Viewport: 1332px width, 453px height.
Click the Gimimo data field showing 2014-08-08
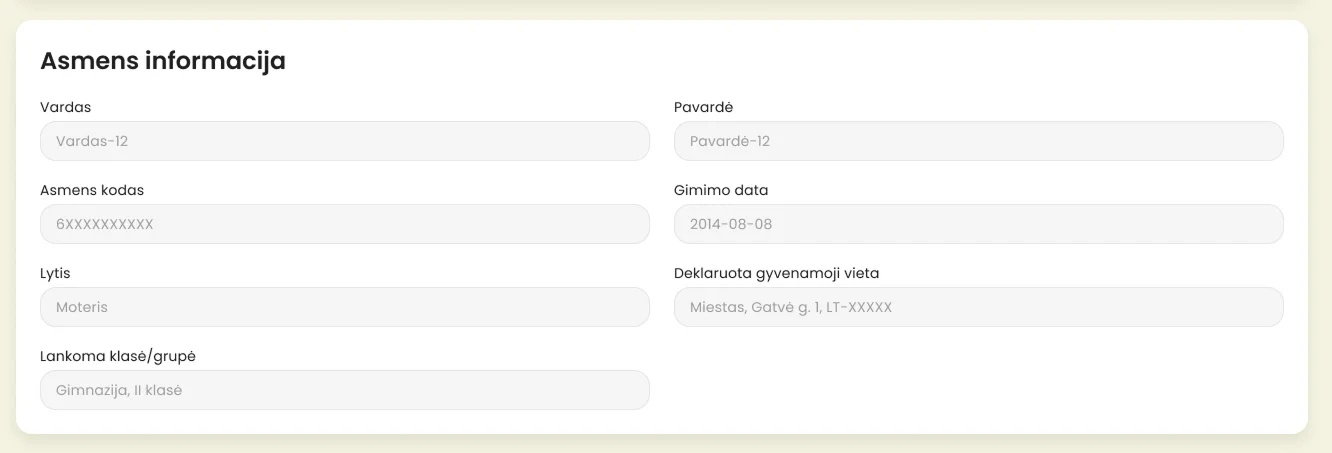979,224
